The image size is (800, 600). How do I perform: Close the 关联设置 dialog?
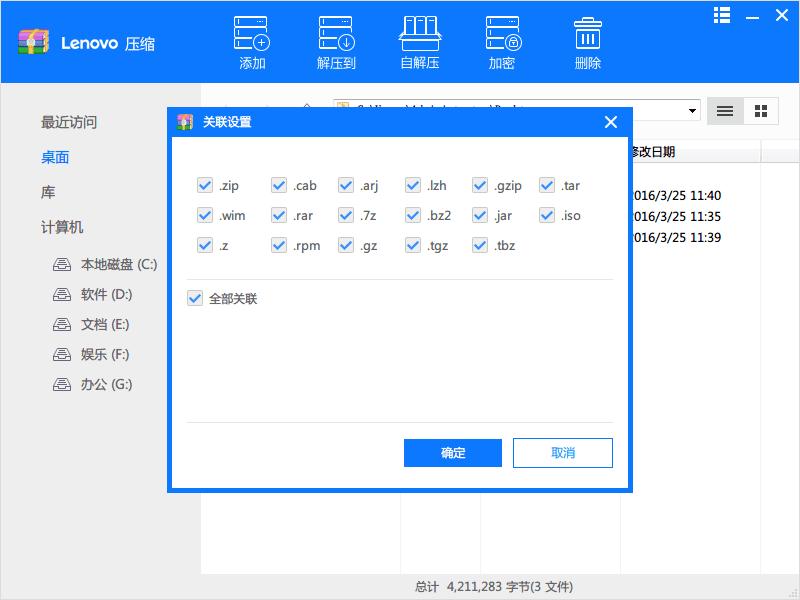pos(611,122)
